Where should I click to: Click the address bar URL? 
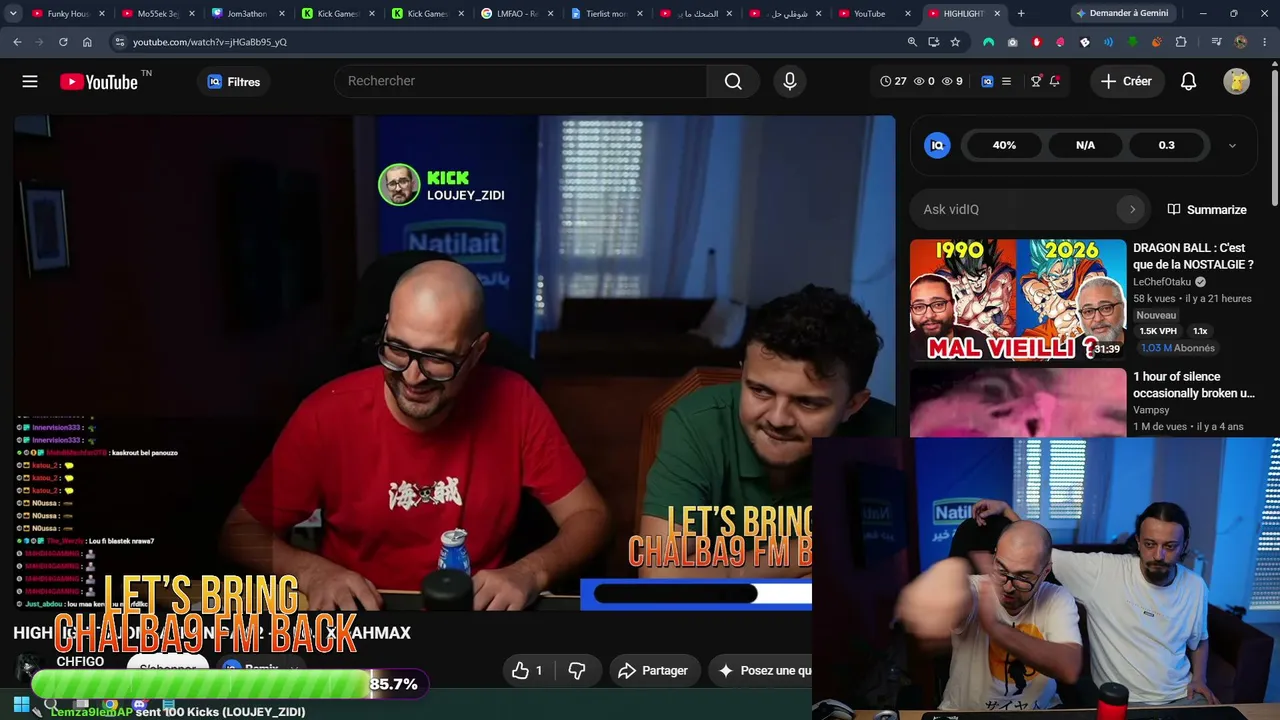(x=210, y=42)
